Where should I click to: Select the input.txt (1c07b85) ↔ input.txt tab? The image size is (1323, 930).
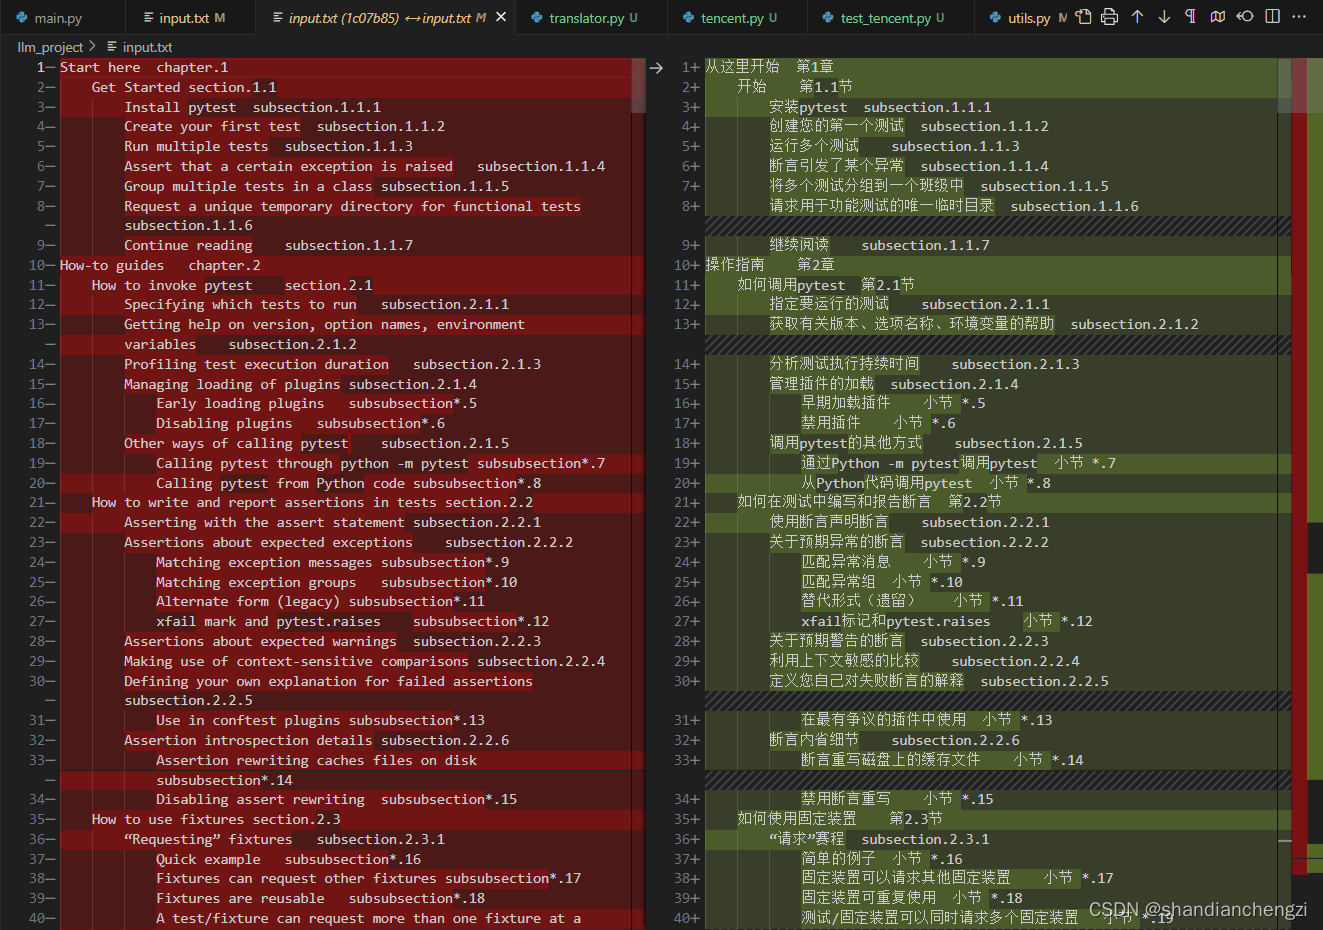pos(387,18)
